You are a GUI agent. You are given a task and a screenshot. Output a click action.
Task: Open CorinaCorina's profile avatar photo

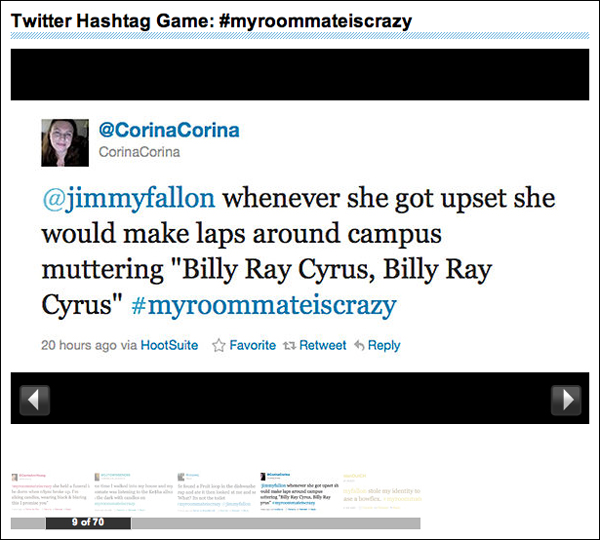[66, 143]
